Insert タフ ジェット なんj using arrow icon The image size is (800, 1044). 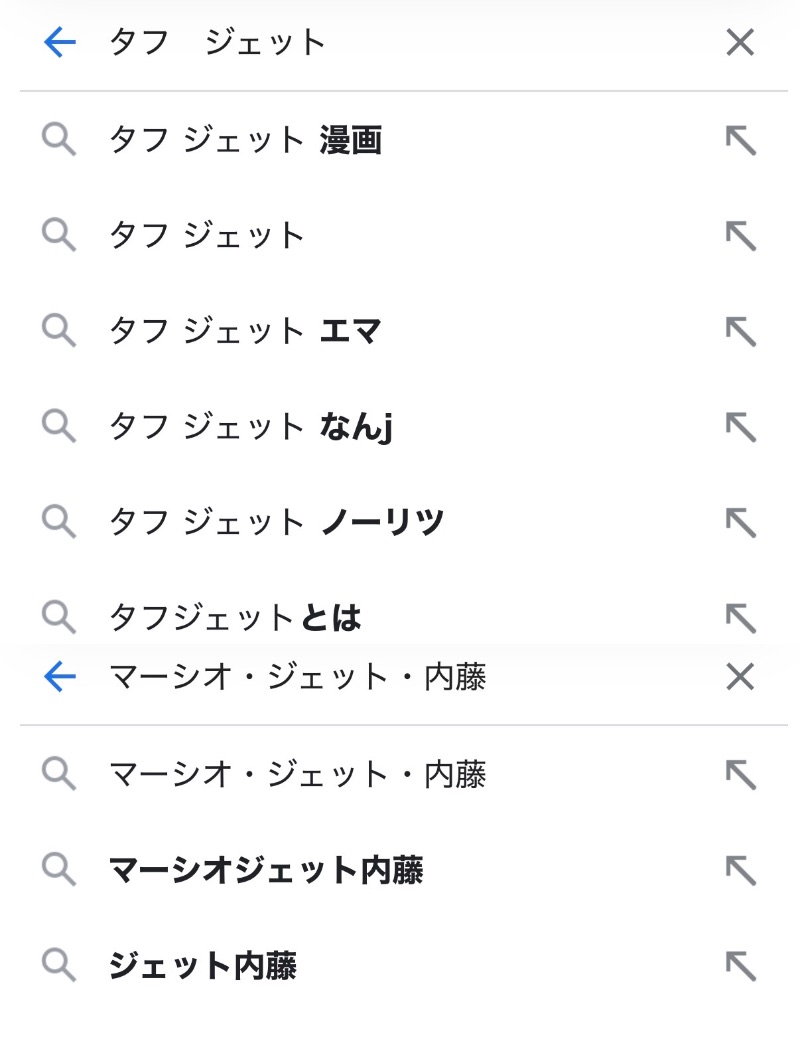coord(740,427)
